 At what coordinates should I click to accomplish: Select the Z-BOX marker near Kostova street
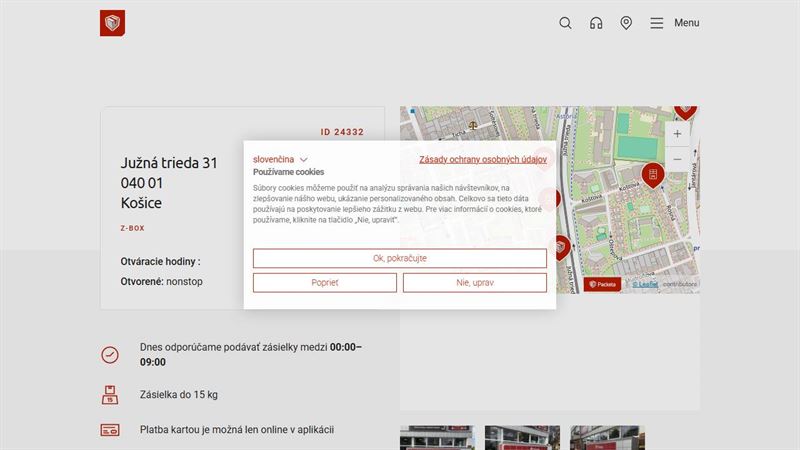click(653, 175)
